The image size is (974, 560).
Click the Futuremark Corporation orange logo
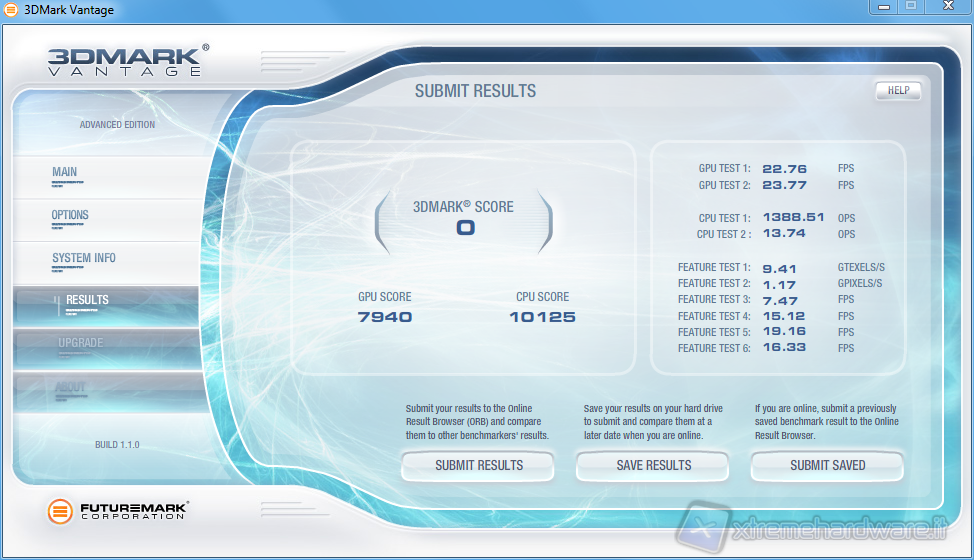point(61,511)
